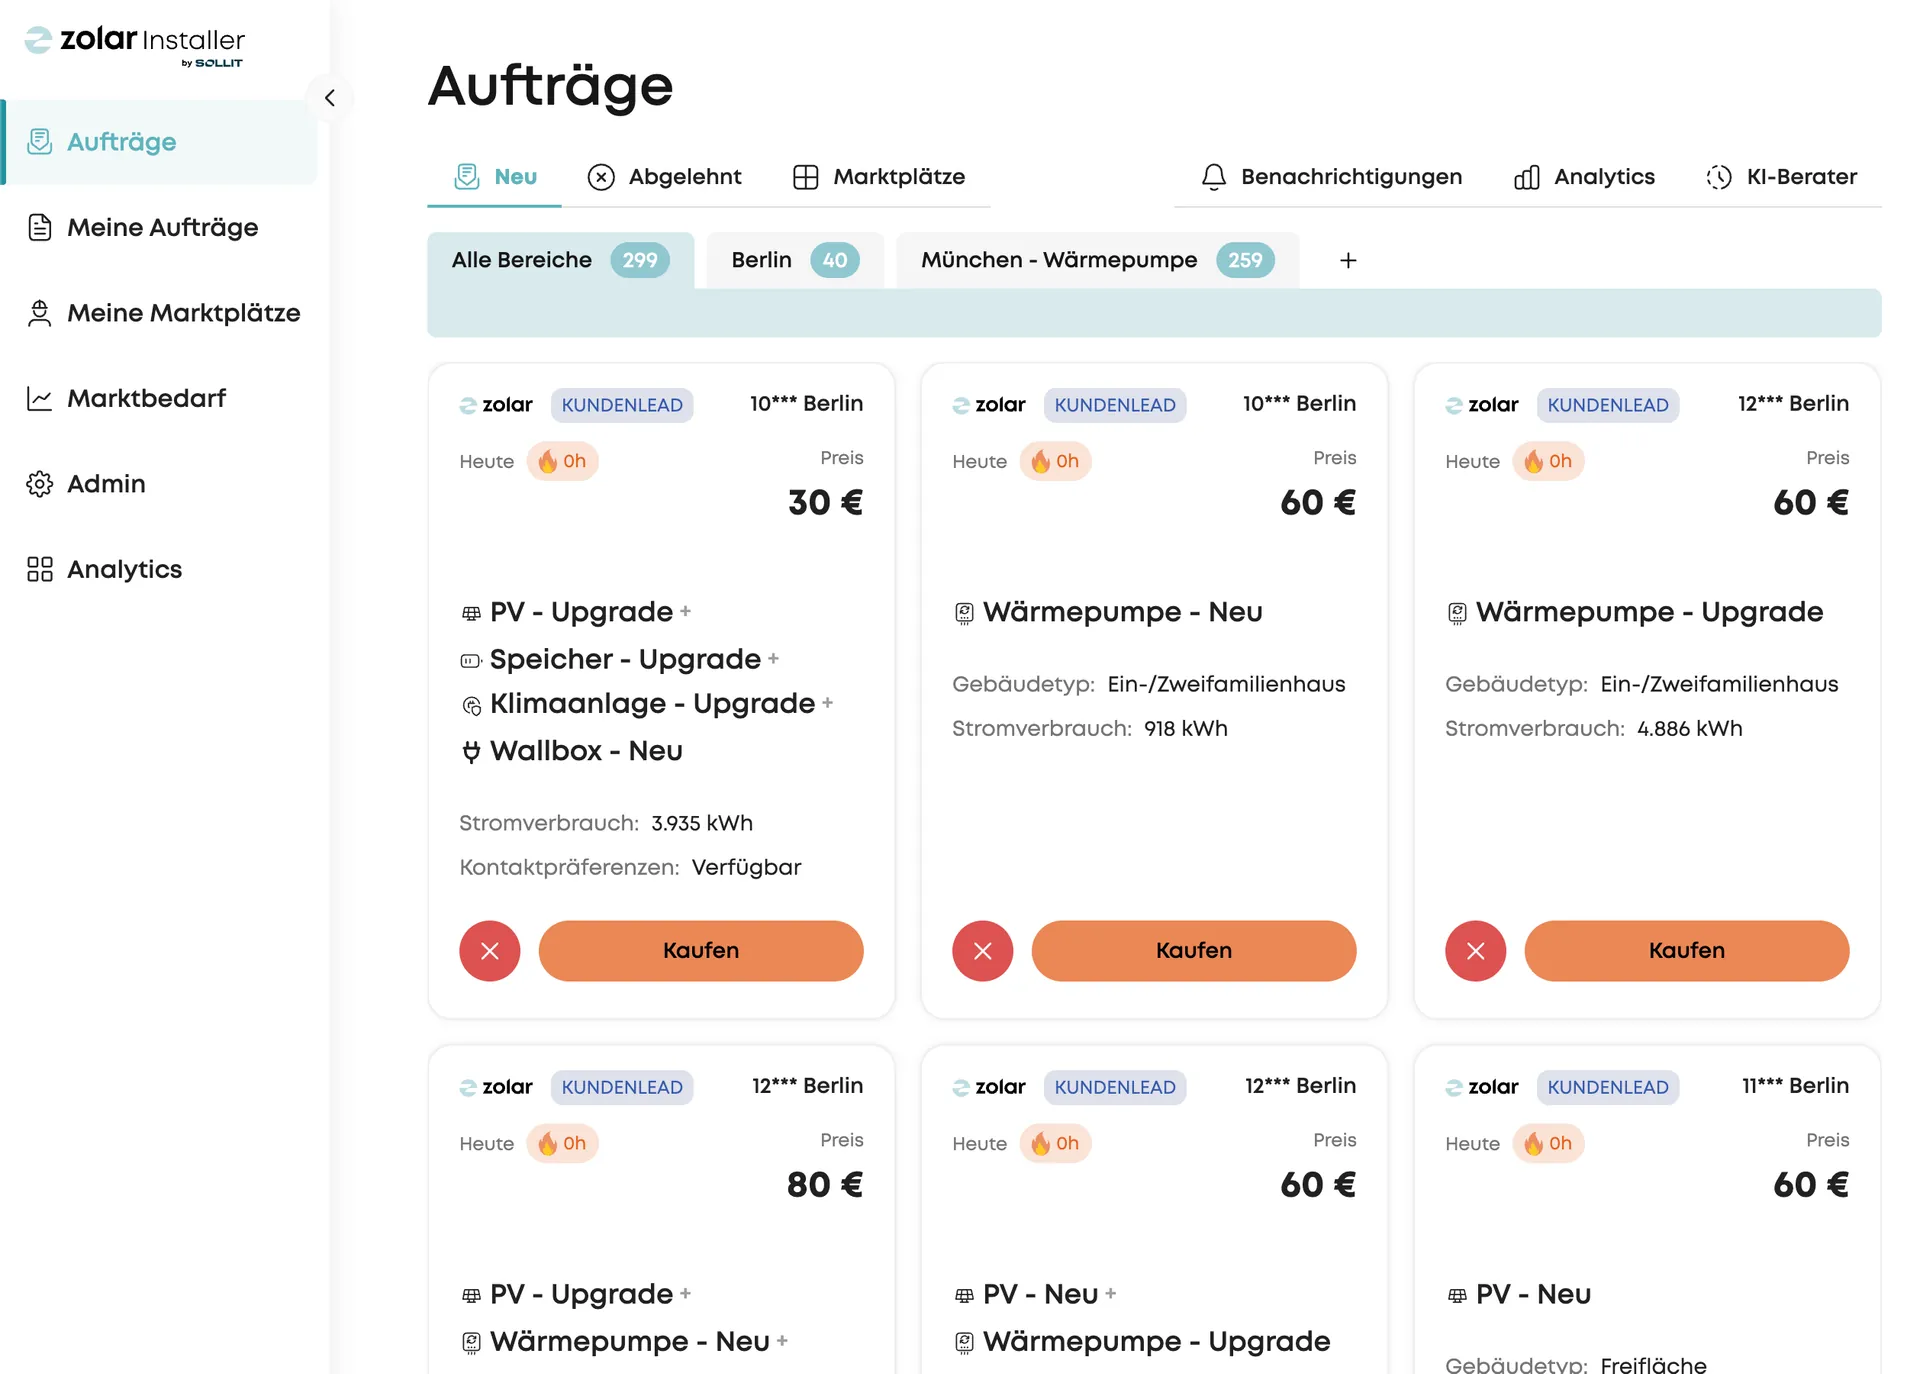Expand Klimaanlage - Upgrade plus sign

click(x=827, y=703)
